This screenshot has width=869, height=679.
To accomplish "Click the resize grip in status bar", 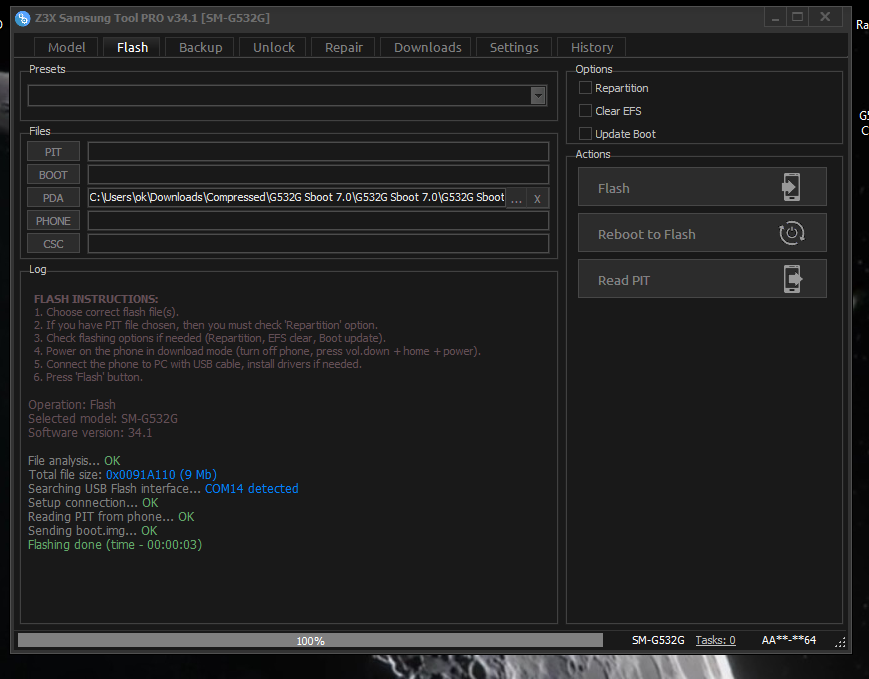I will (840, 642).
